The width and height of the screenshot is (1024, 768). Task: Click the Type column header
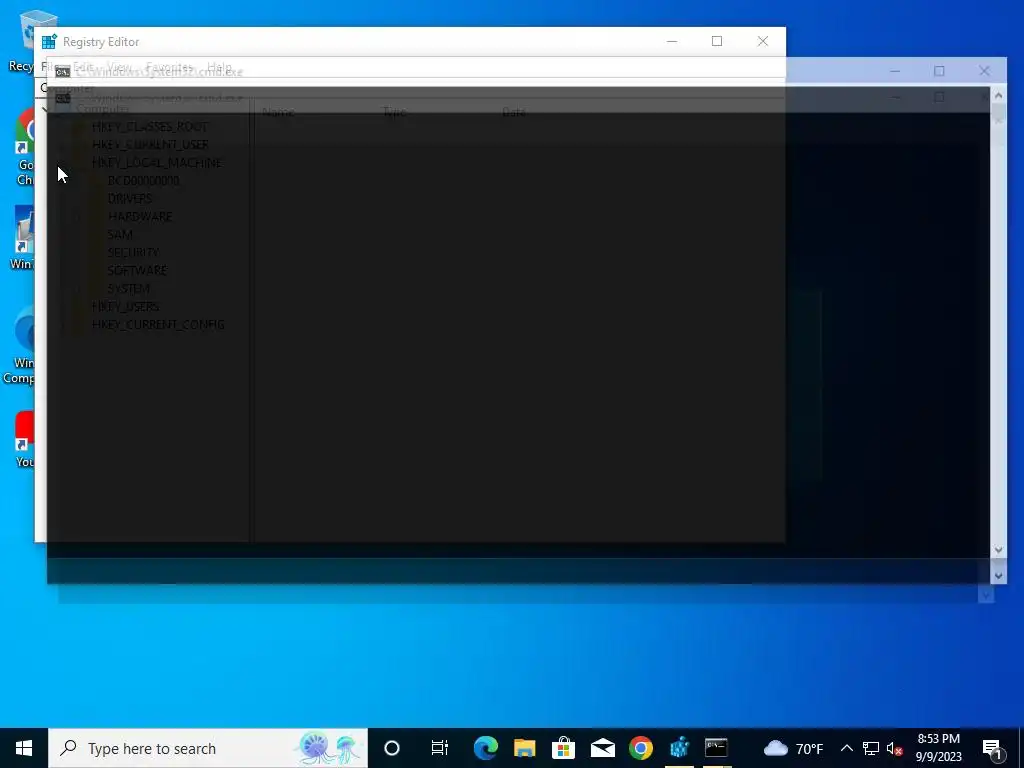[x=394, y=112]
